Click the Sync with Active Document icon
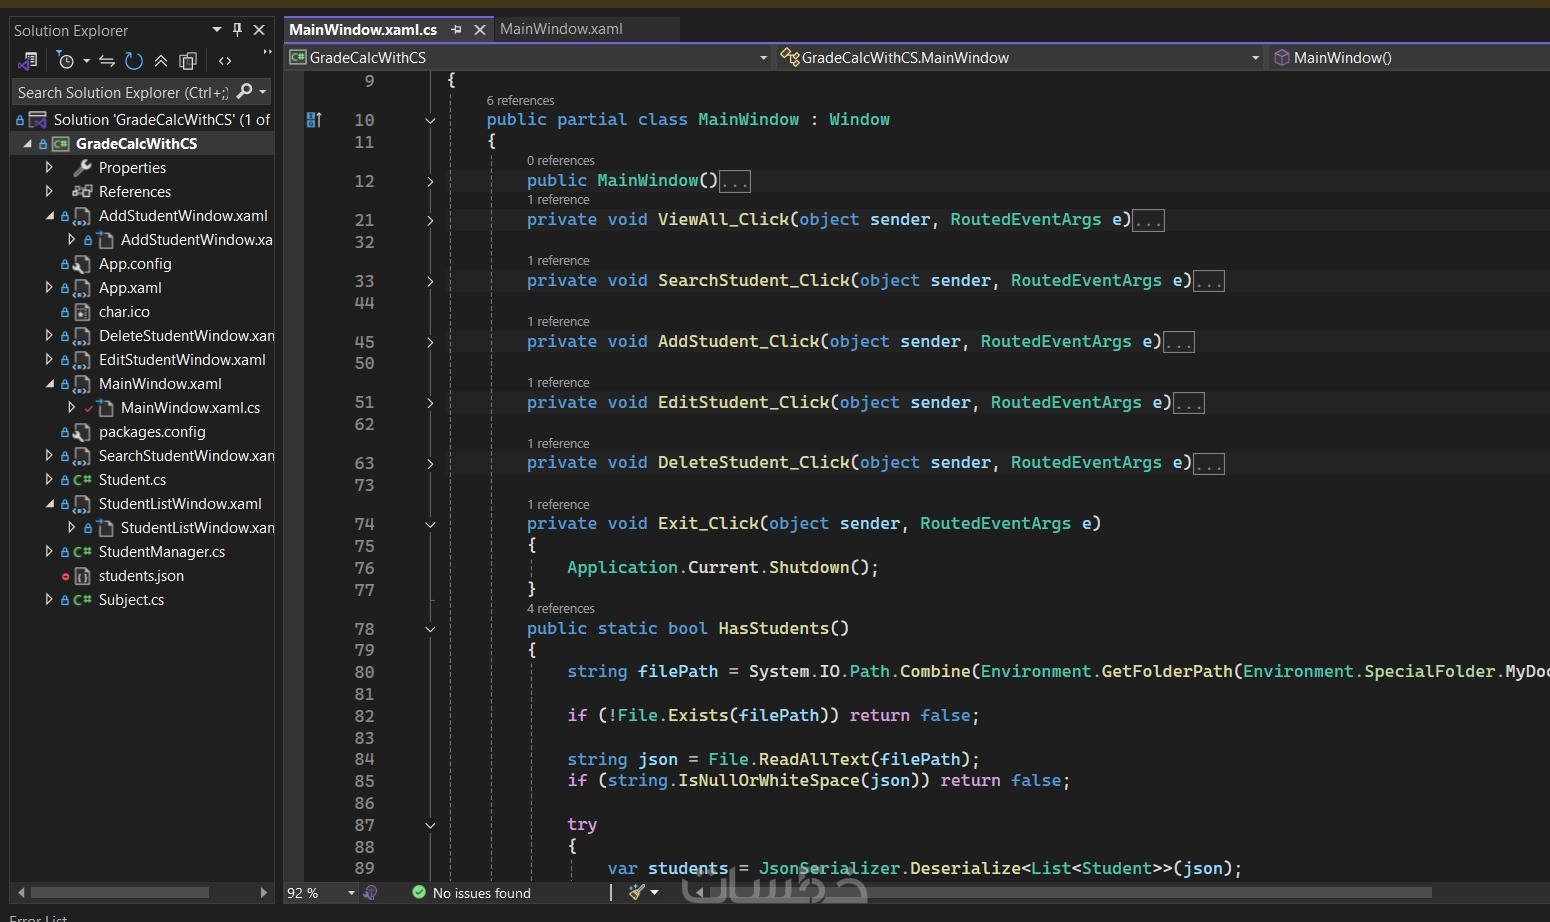The height and width of the screenshot is (922, 1550). click(107, 61)
